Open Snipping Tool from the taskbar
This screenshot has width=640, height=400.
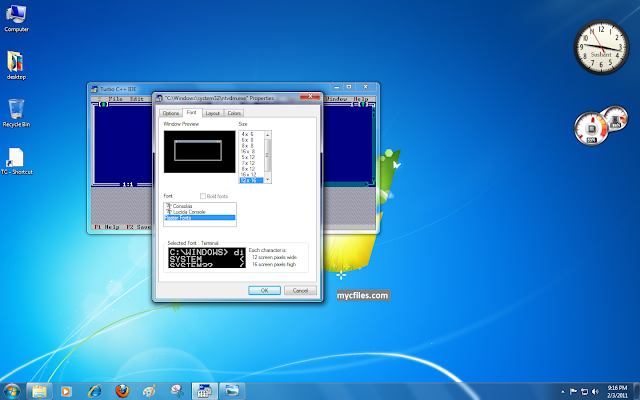click(x=177, y=391)
